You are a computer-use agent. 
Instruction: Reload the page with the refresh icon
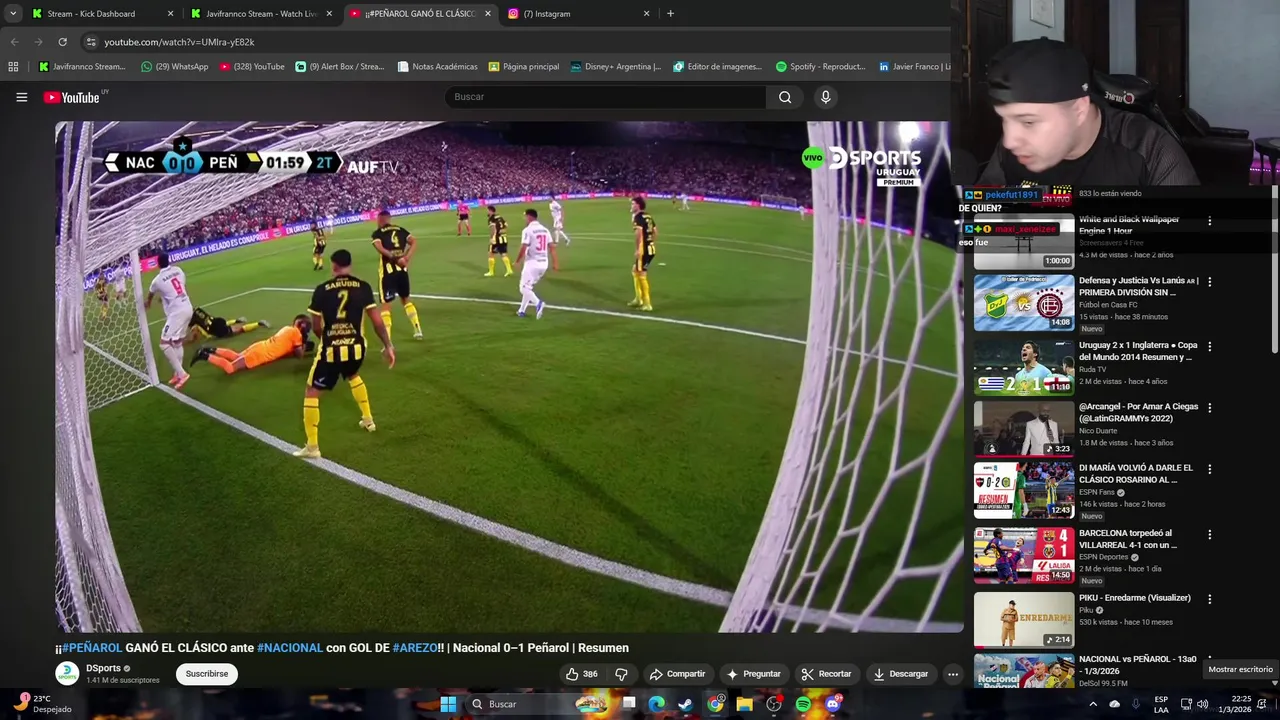click(62, 42)
